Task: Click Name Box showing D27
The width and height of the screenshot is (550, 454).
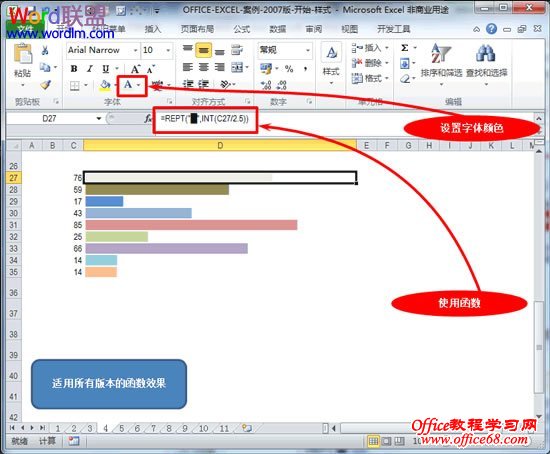Action: click(x=49, y=119)
